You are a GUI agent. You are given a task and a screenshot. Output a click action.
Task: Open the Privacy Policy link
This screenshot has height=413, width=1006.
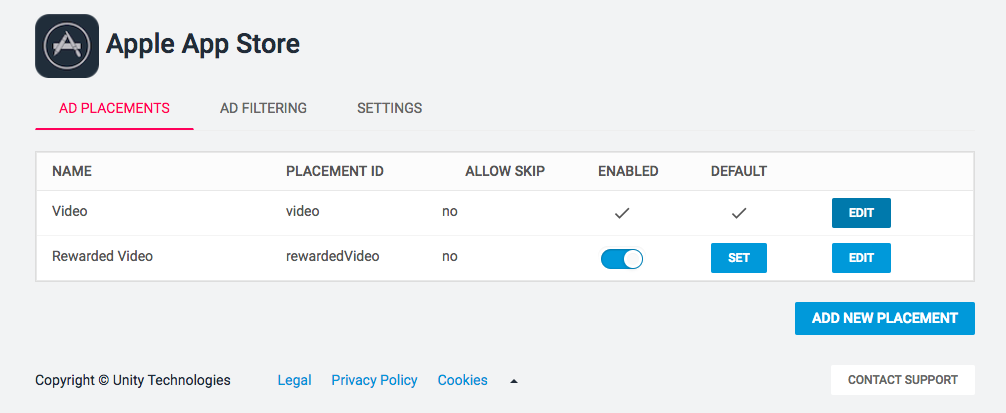tap(374, 380)
